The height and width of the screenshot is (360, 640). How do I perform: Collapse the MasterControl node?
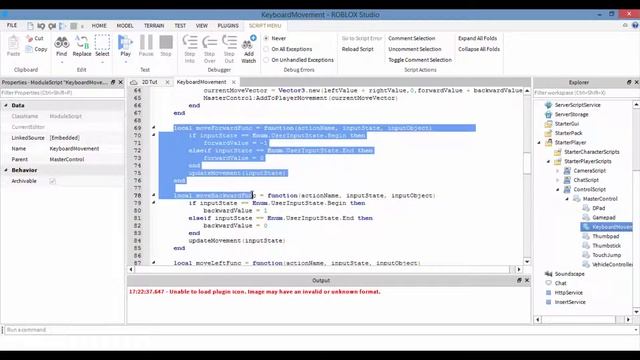tap(567, 199)
